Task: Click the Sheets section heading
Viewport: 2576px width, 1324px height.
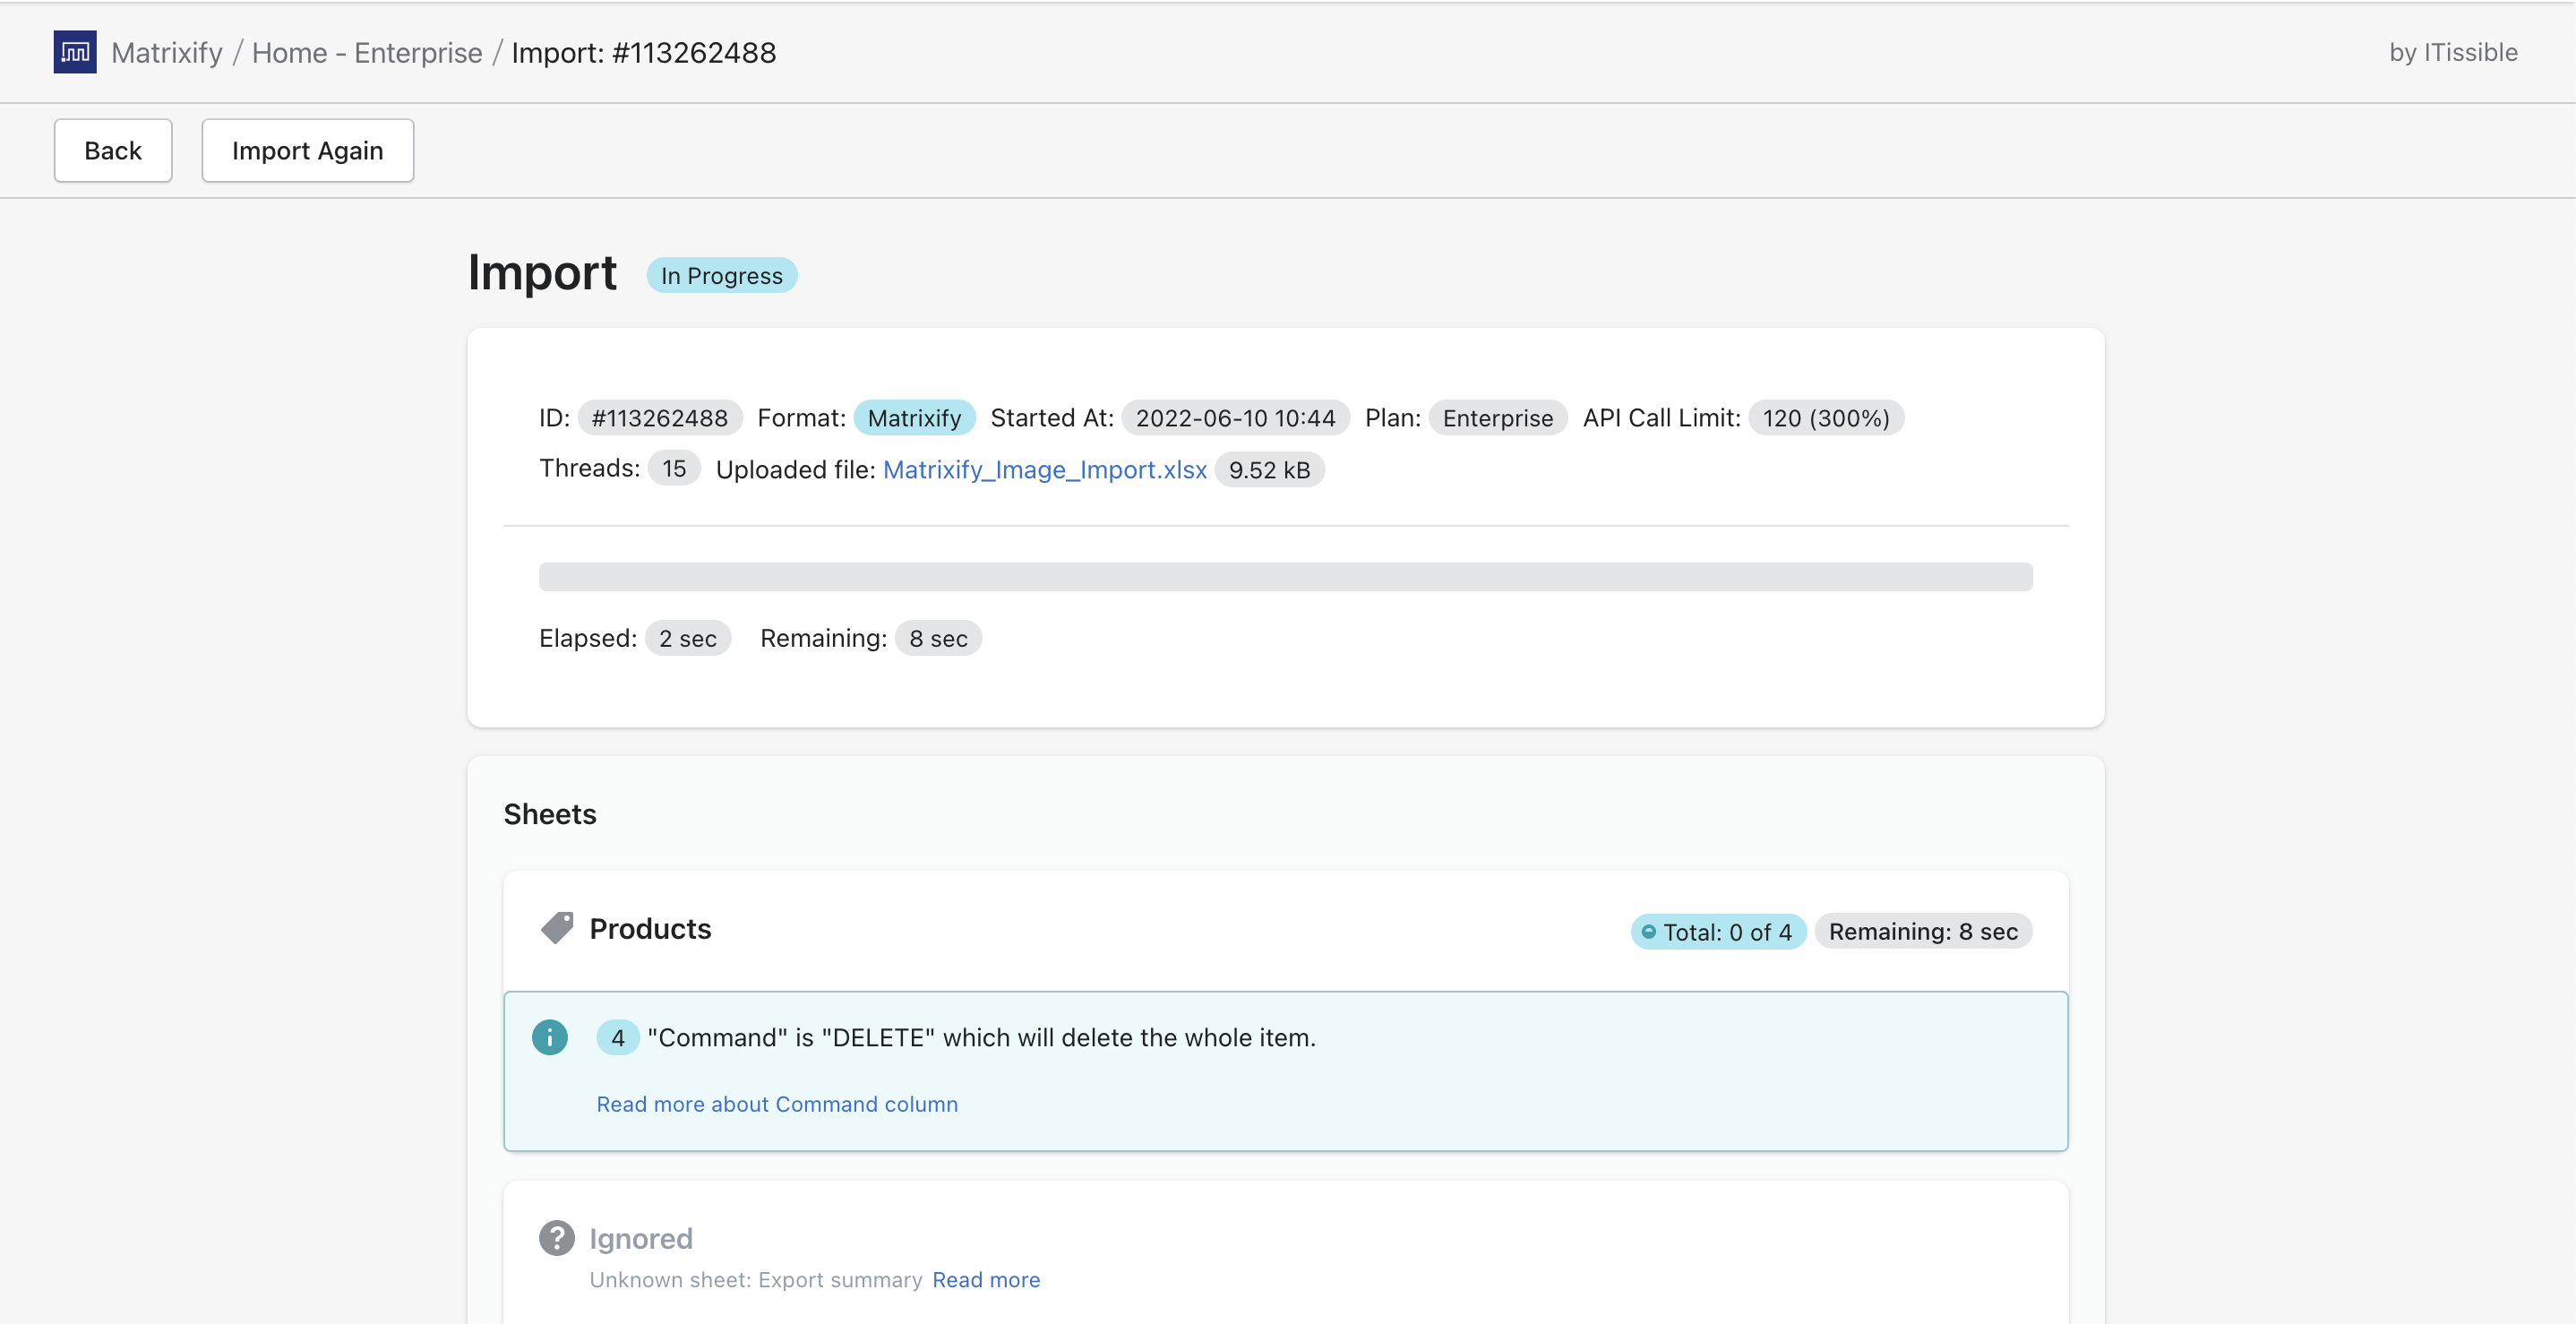Action: click(x=550, y=814)
